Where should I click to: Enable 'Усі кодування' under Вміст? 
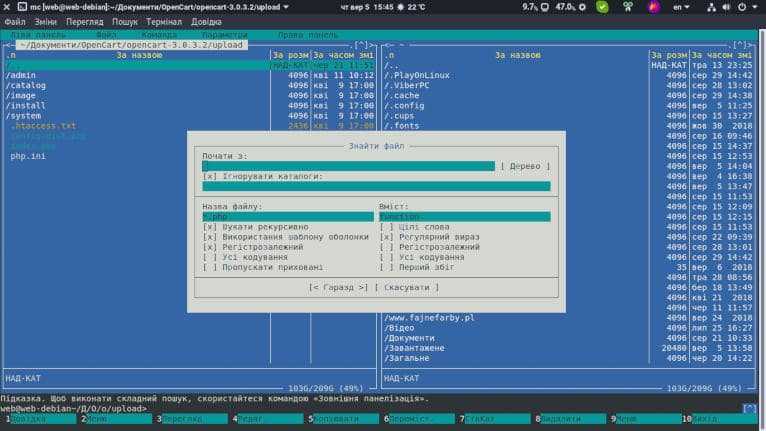pos(386,257)
